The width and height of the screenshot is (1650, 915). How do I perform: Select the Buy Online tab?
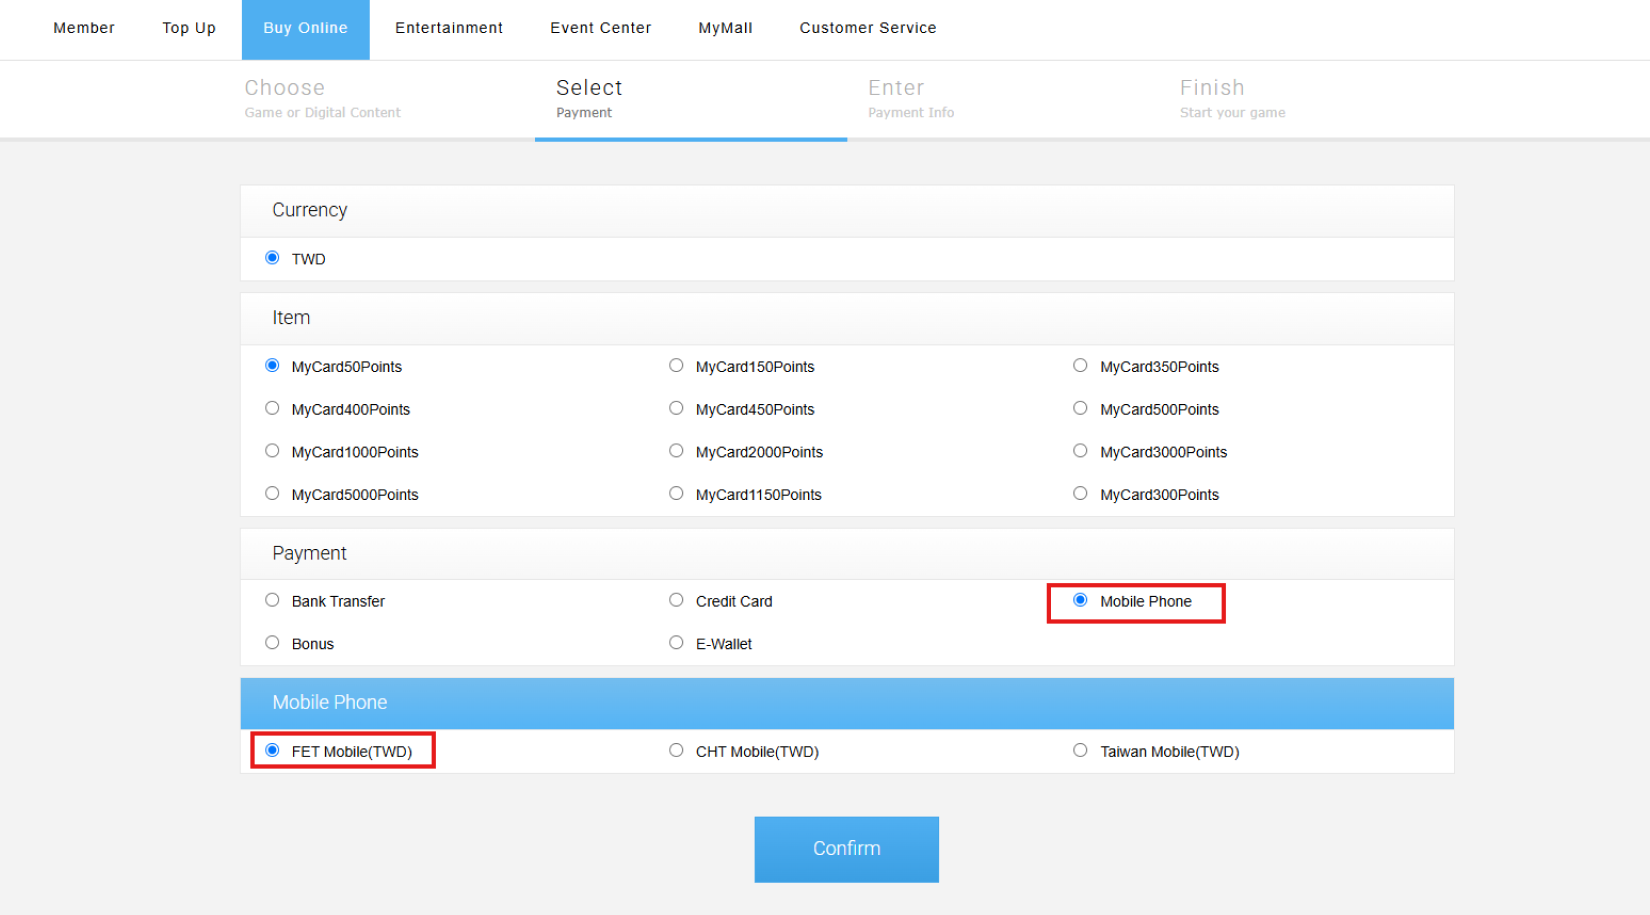306,29
